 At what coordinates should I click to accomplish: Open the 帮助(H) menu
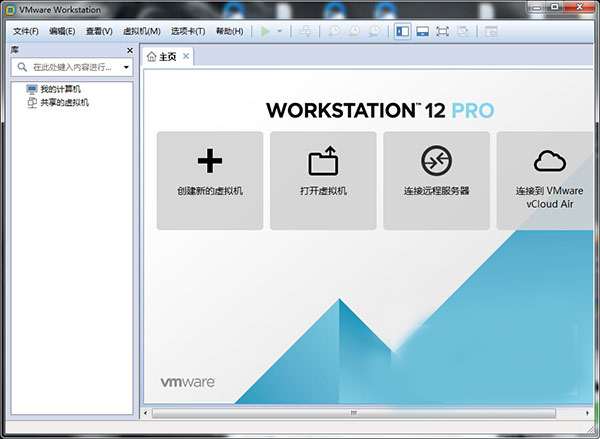tap(230, 31)
